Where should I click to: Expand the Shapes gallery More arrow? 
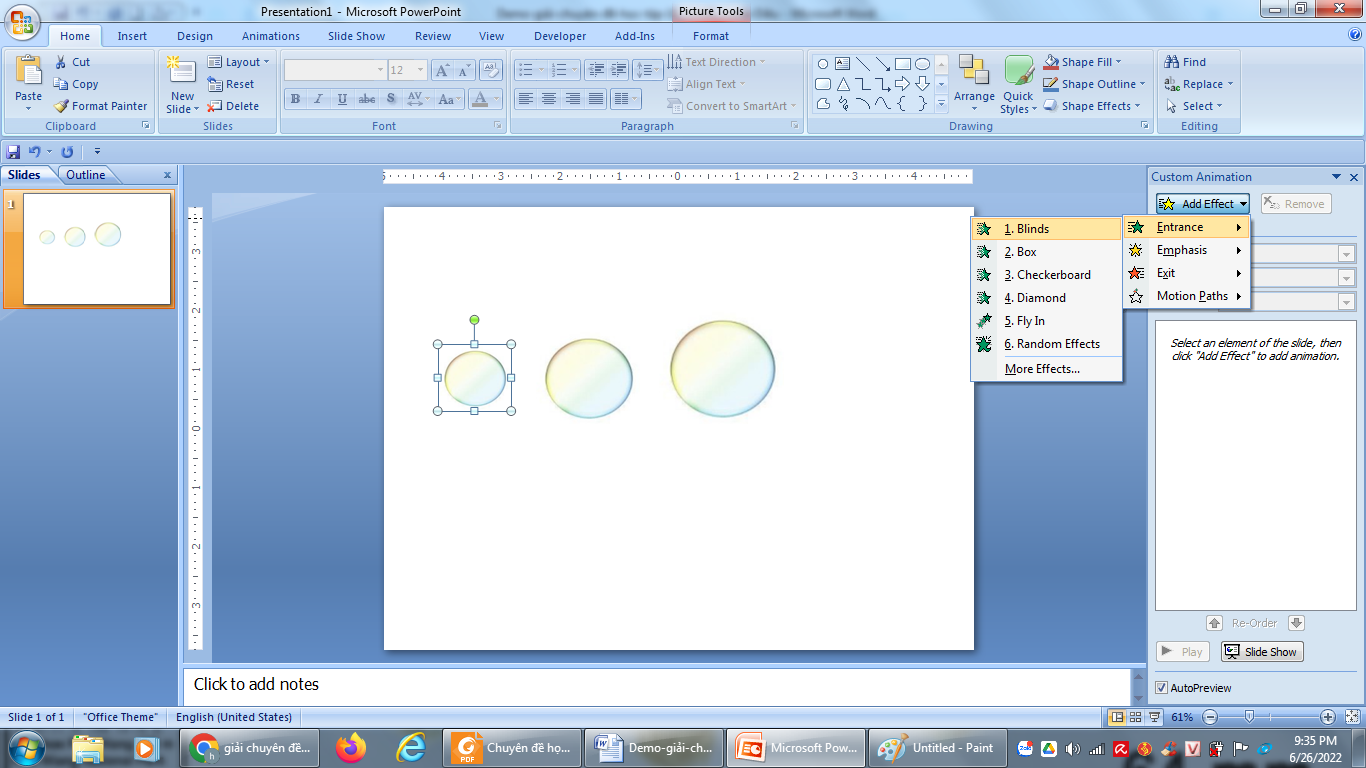(941, 103)
